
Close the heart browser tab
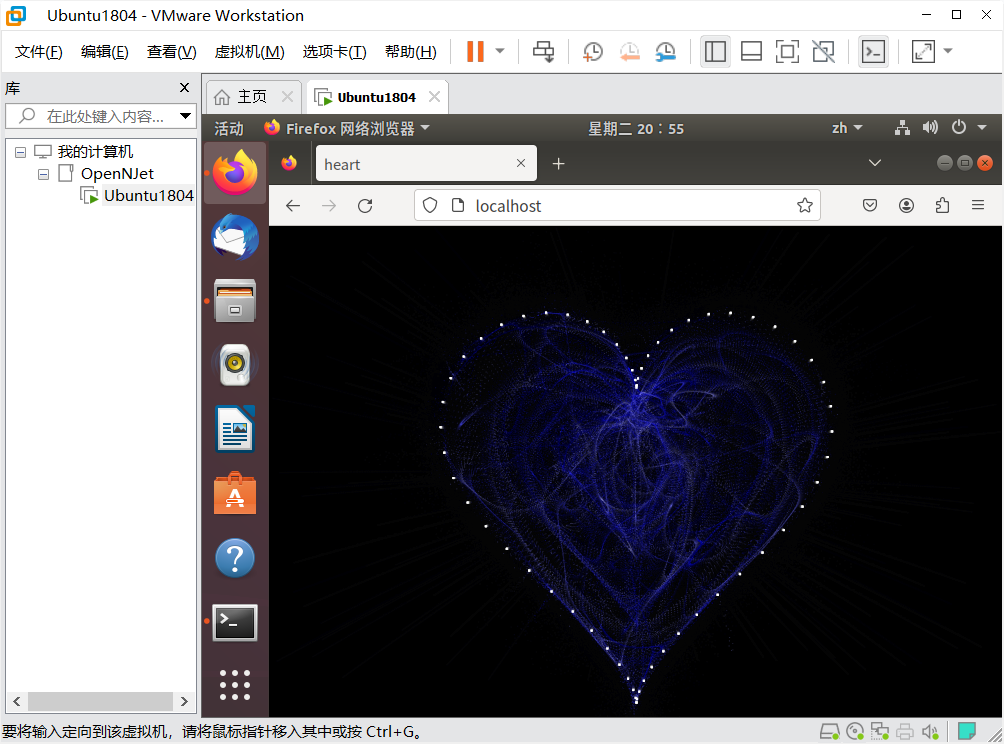pos(521,163)
